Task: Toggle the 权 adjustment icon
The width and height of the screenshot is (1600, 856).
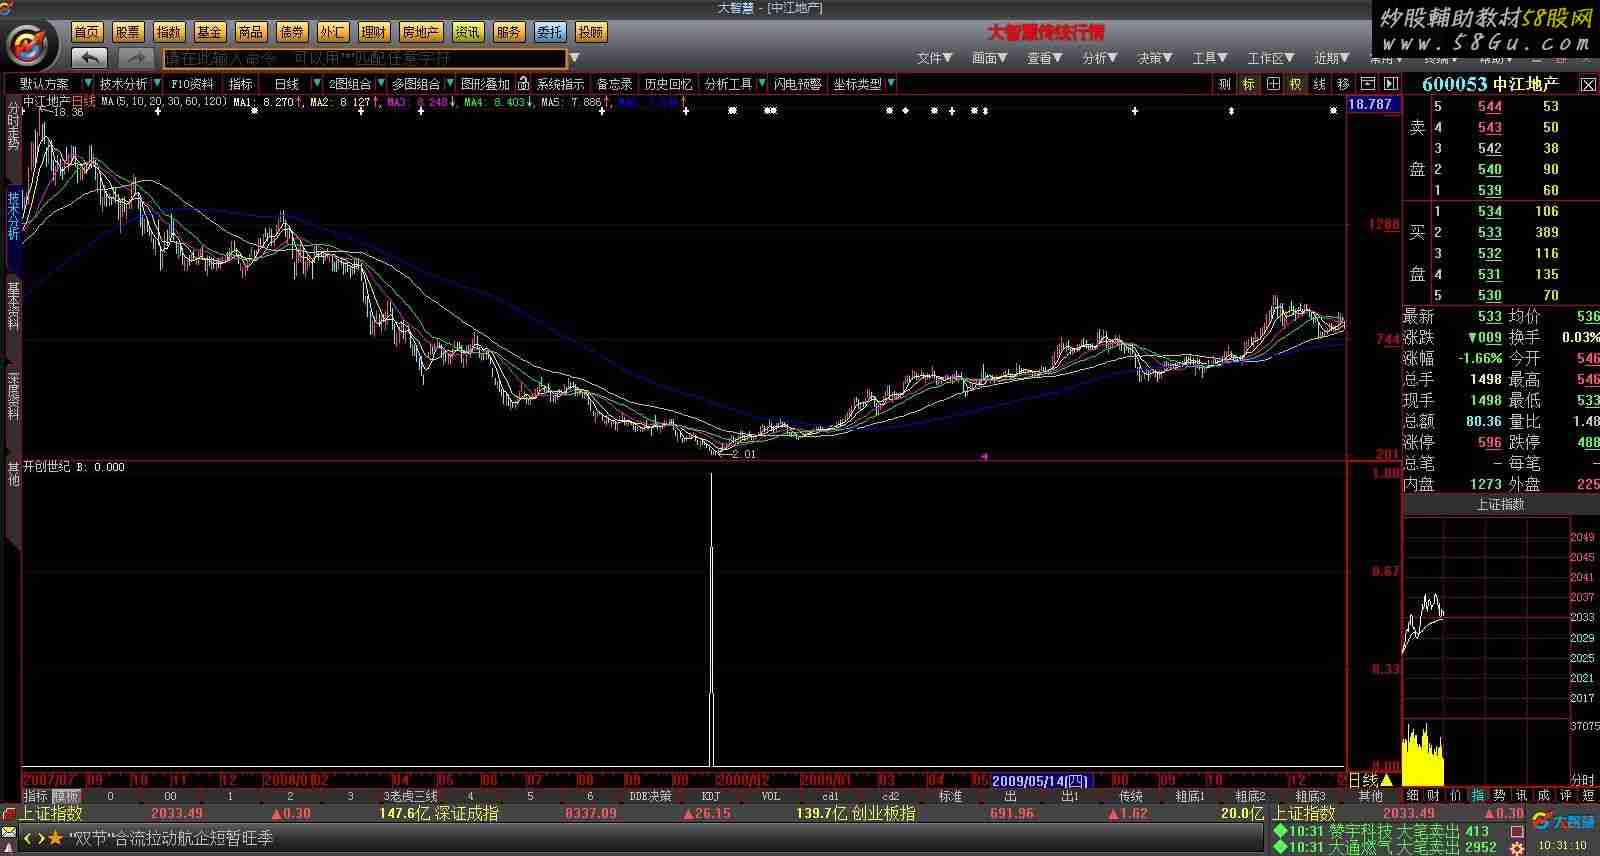Action: 1296,84
